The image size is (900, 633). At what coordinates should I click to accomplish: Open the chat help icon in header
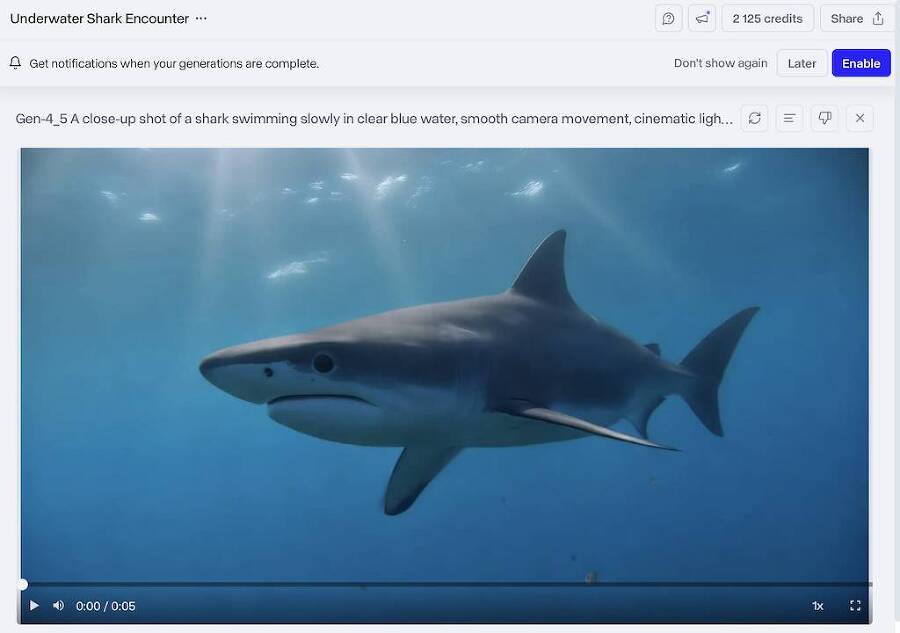pyautogui.click(x=668, y=19)
